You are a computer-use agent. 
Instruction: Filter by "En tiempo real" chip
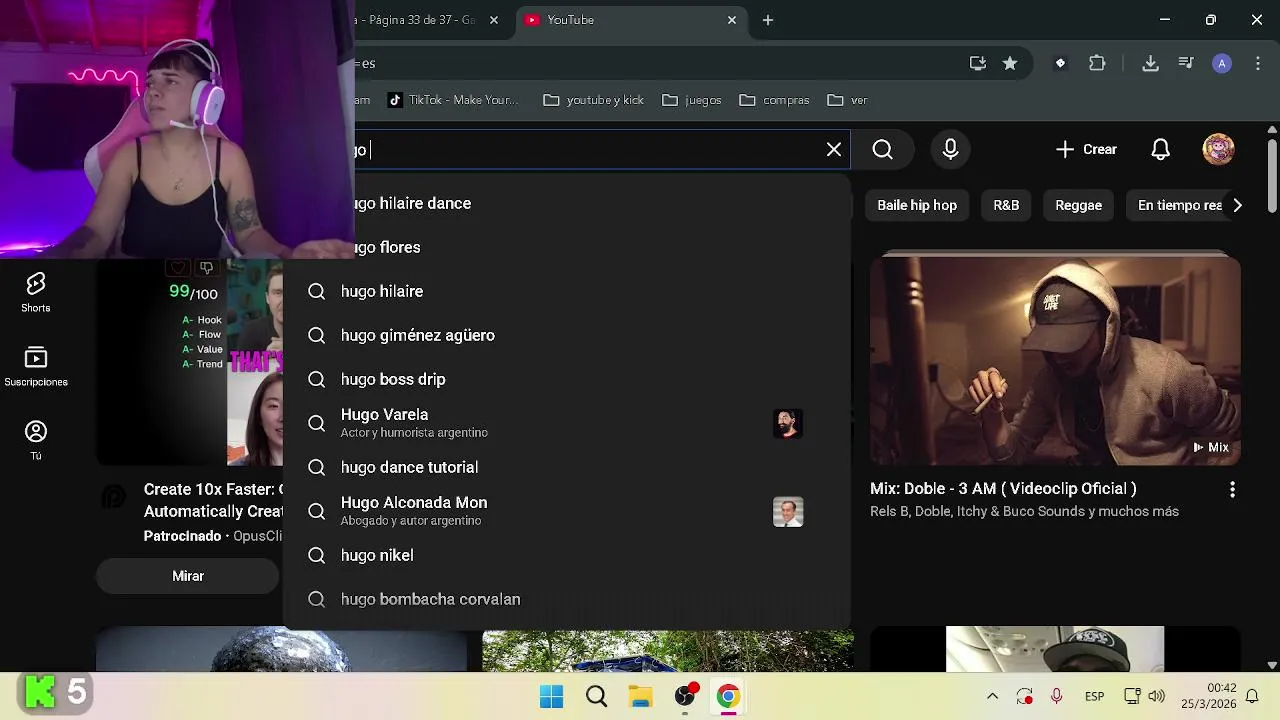(1180, 205)
